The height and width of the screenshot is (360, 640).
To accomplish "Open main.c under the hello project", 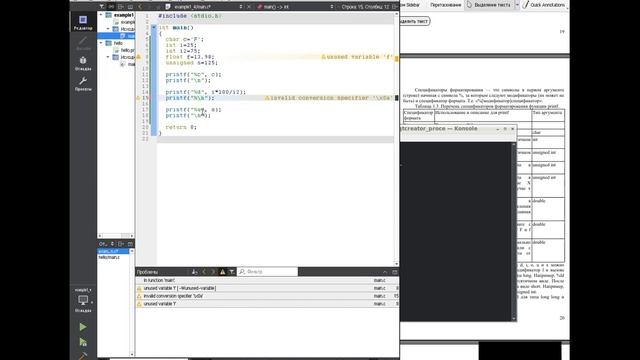I will click(128, 64).
